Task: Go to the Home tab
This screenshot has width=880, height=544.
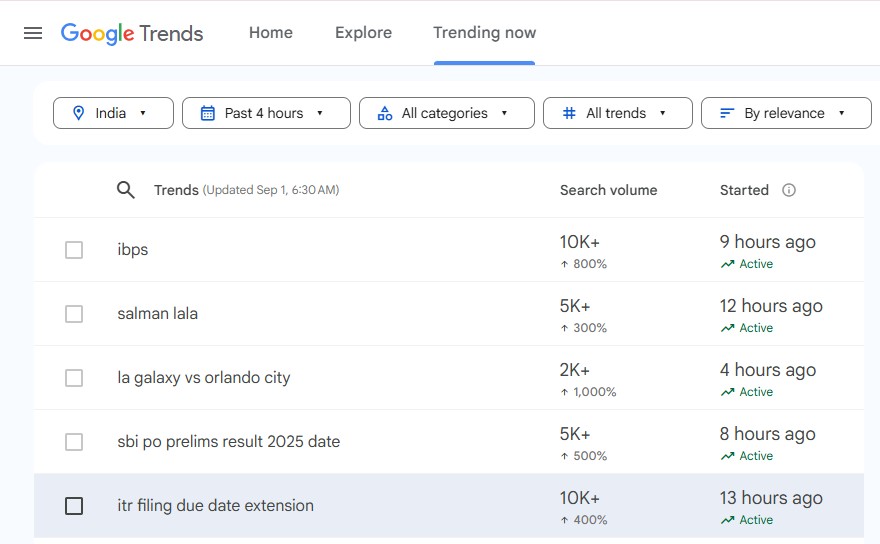Action: (x=271, y=33)
